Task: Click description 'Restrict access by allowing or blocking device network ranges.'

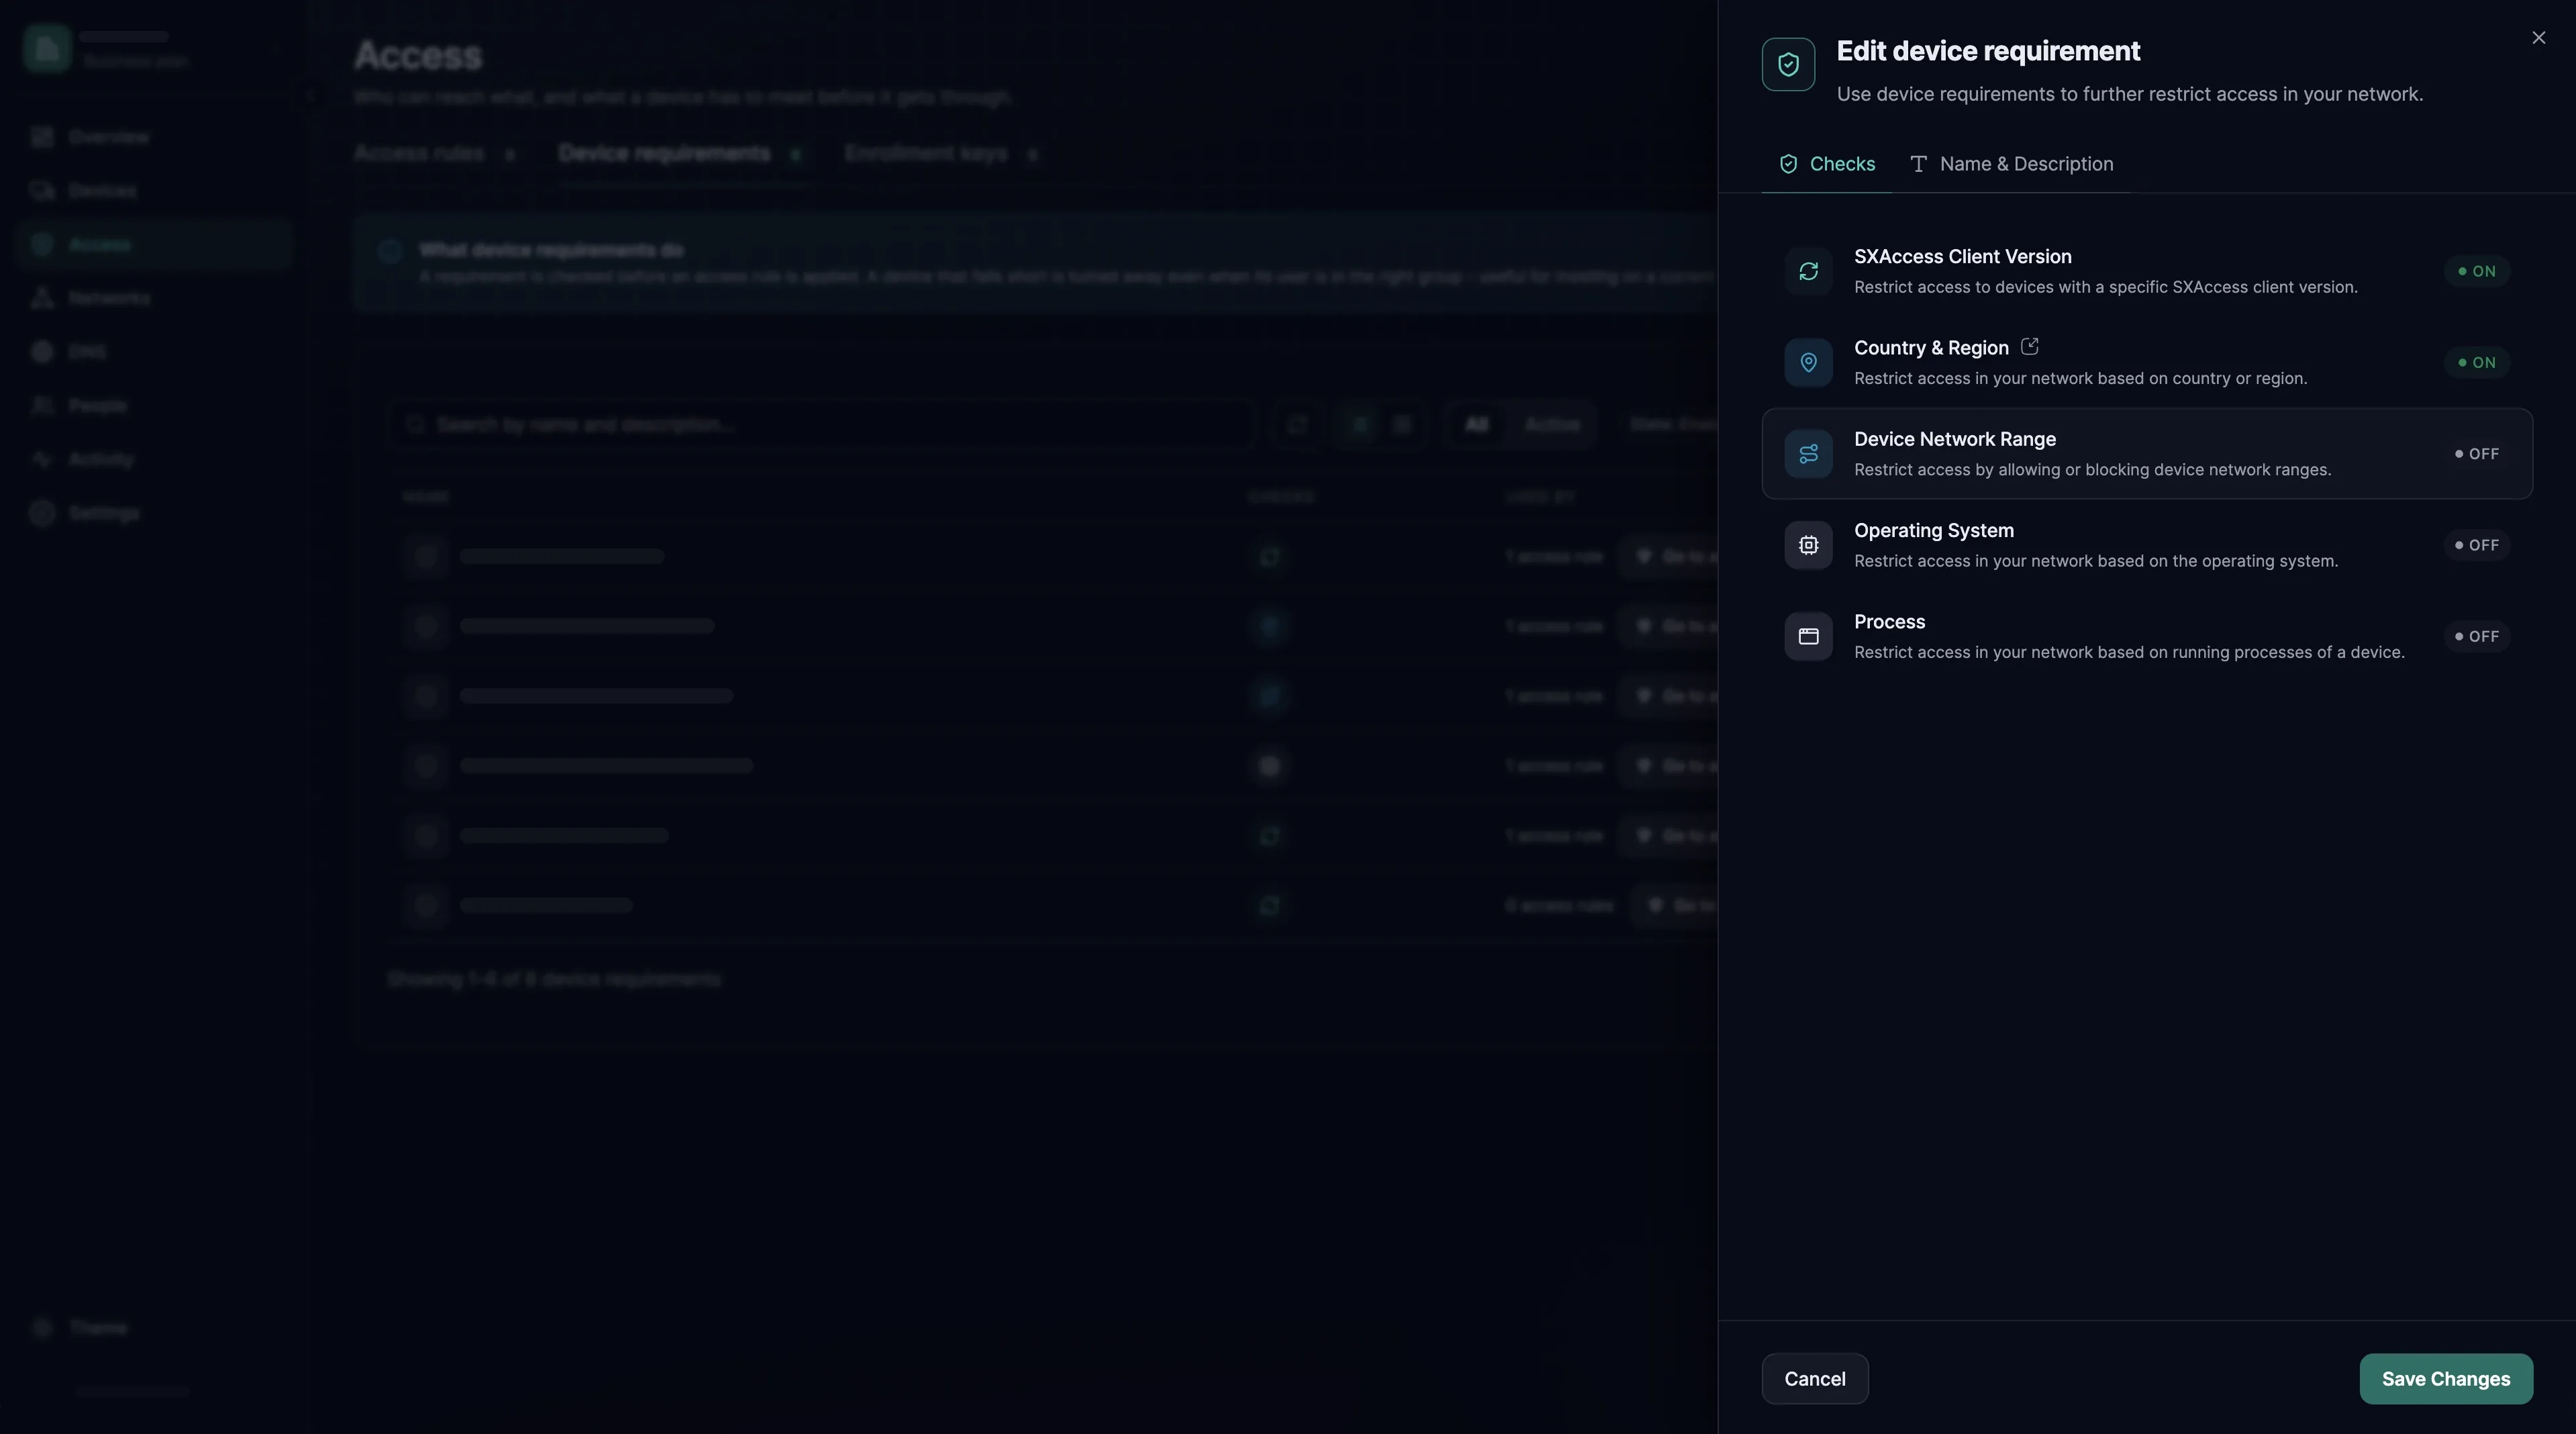Action: coord(2092,470)
